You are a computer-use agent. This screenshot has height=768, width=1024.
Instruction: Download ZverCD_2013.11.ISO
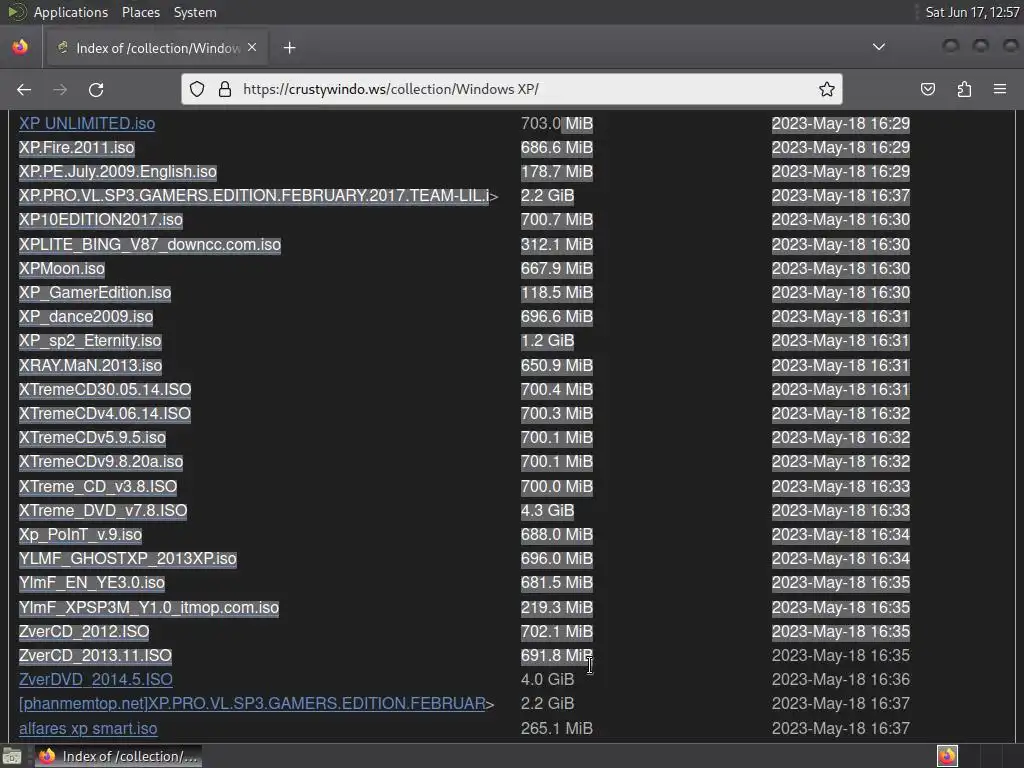point(95,656)
